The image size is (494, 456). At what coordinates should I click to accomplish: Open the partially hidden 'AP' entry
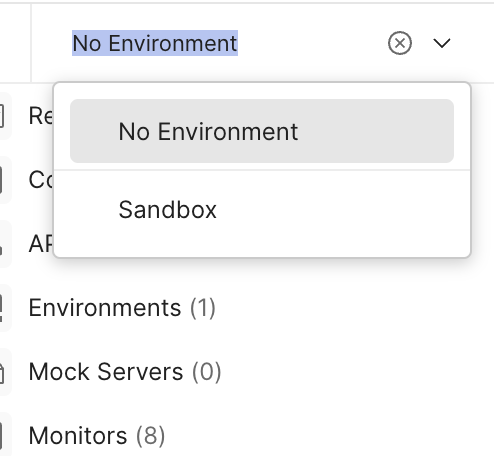point(41,244)
